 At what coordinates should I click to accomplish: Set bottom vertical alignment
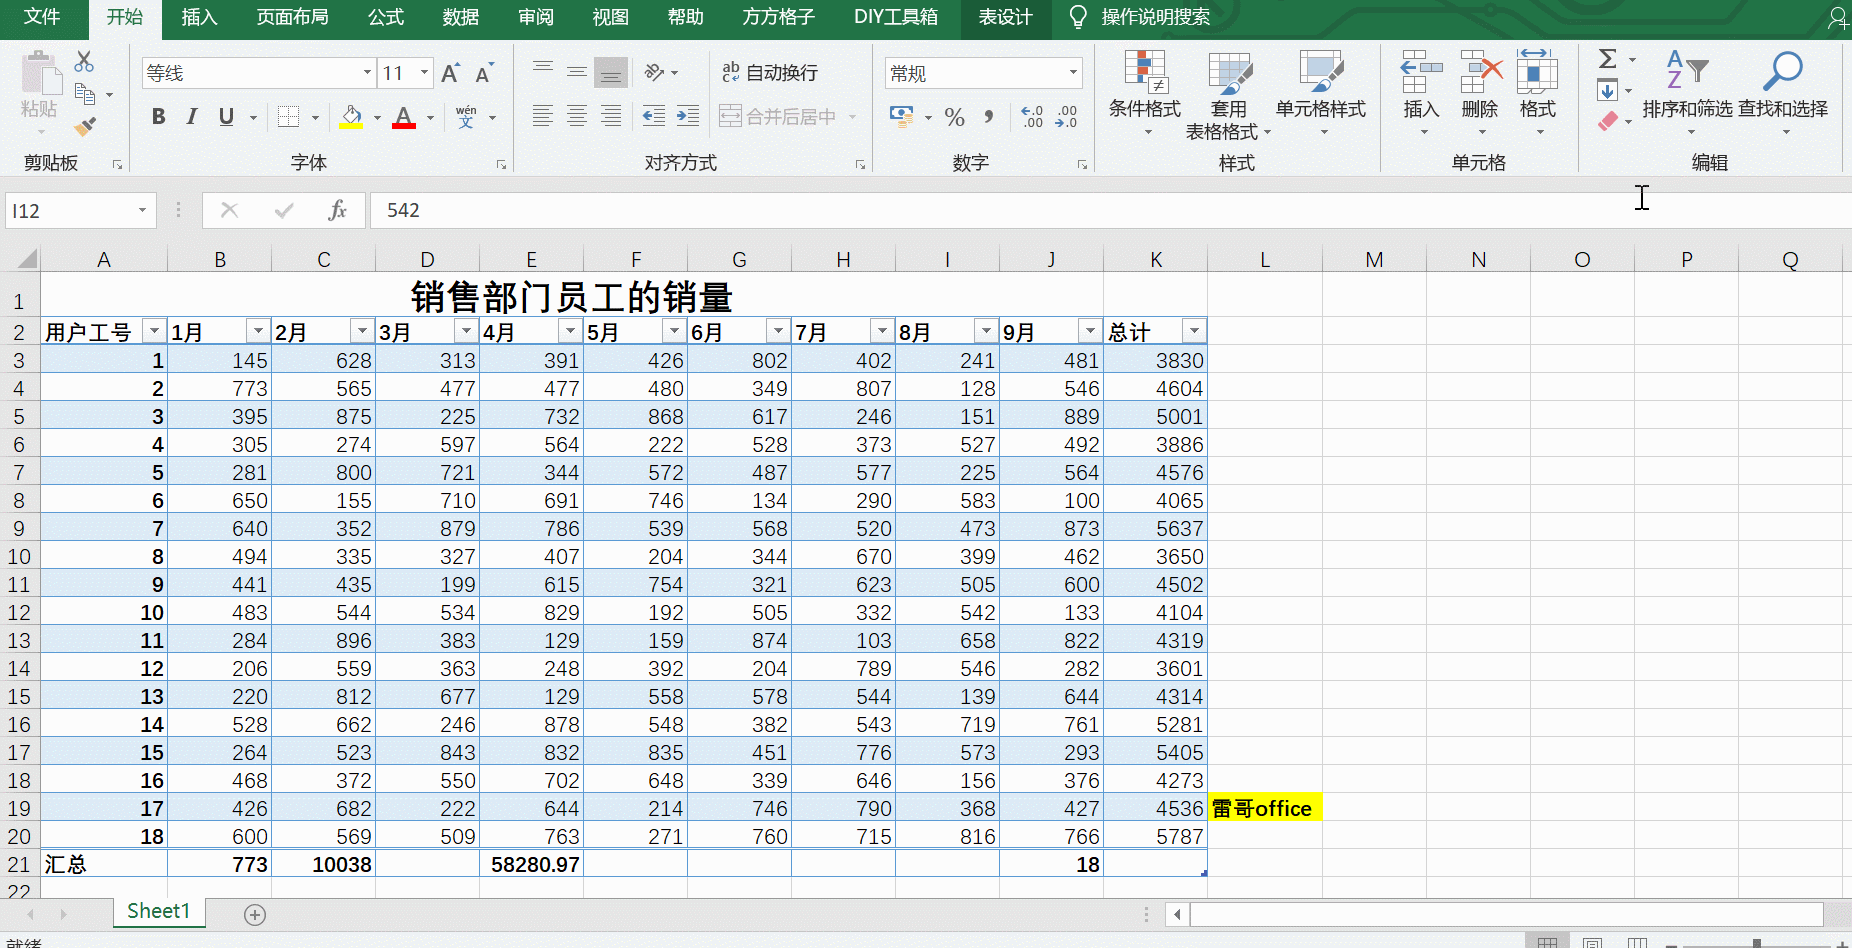611,72
